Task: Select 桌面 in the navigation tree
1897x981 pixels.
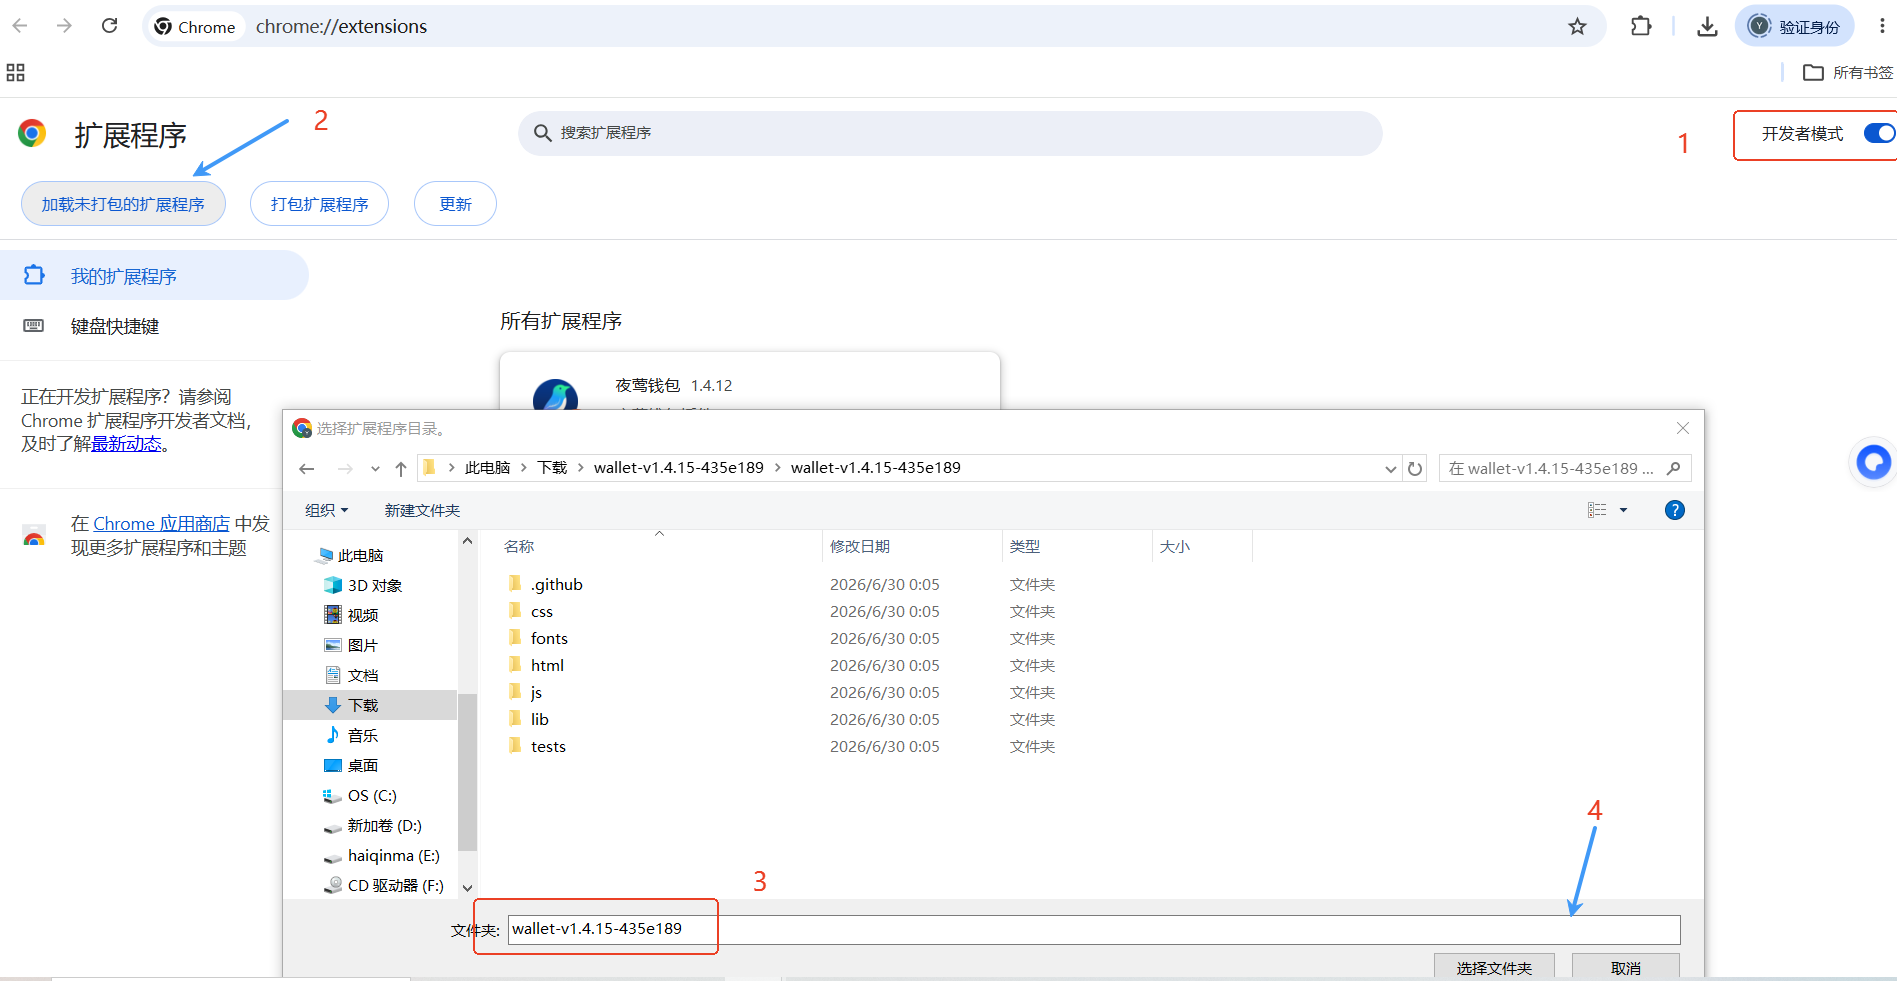Action: pos(362,765)
